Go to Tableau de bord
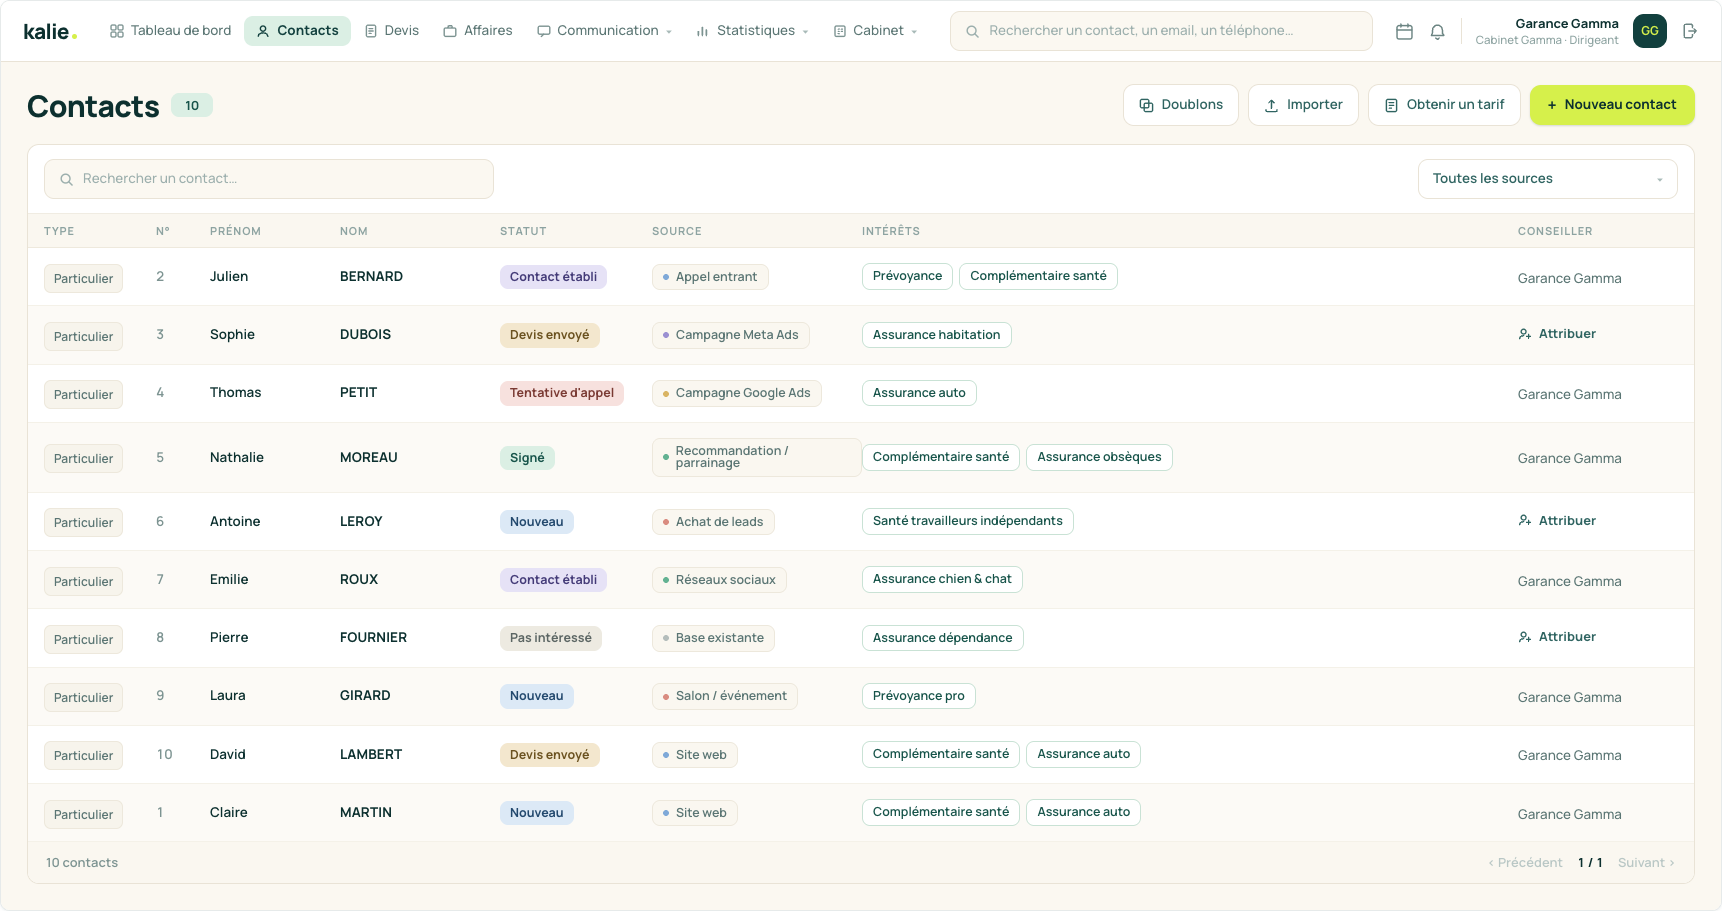This screenshot has width=1722, height=911. pyautogui.click(x=170, y=31)
